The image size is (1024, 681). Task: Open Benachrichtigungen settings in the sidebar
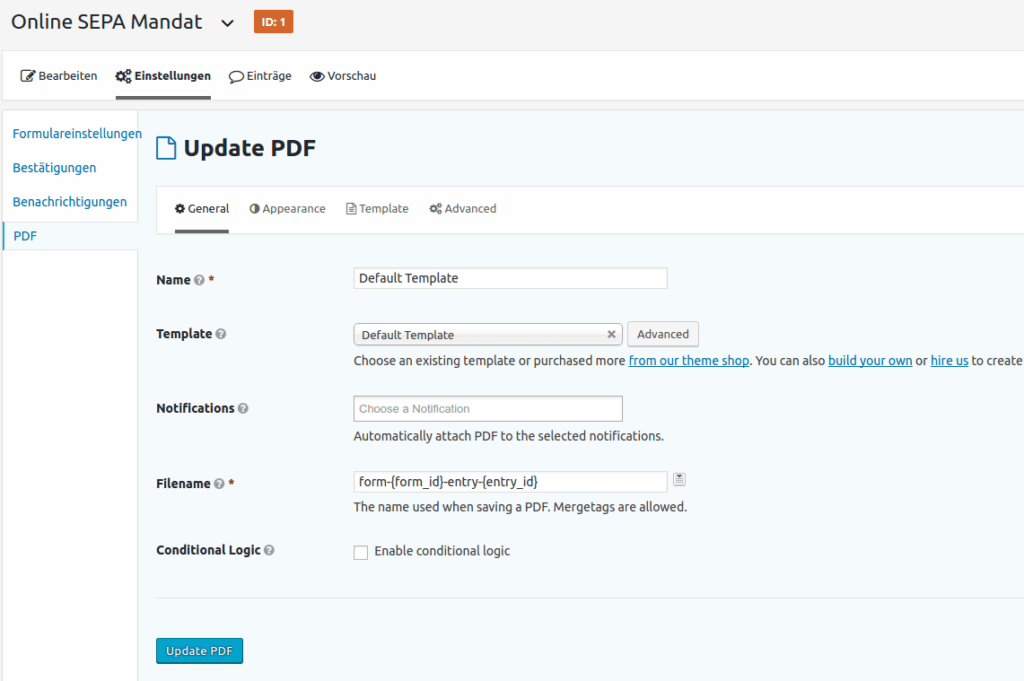tap(70, 202)
